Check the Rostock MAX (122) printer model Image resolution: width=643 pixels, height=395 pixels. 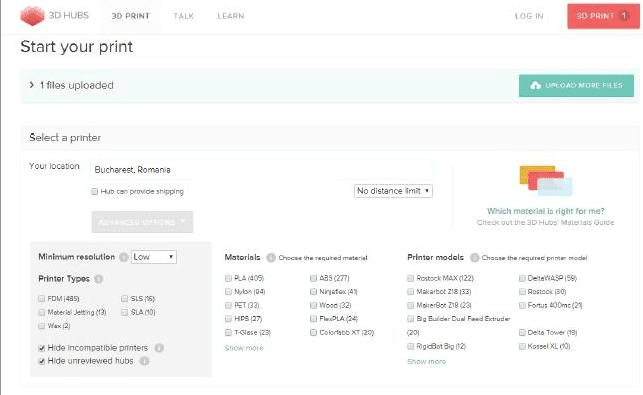410,278
